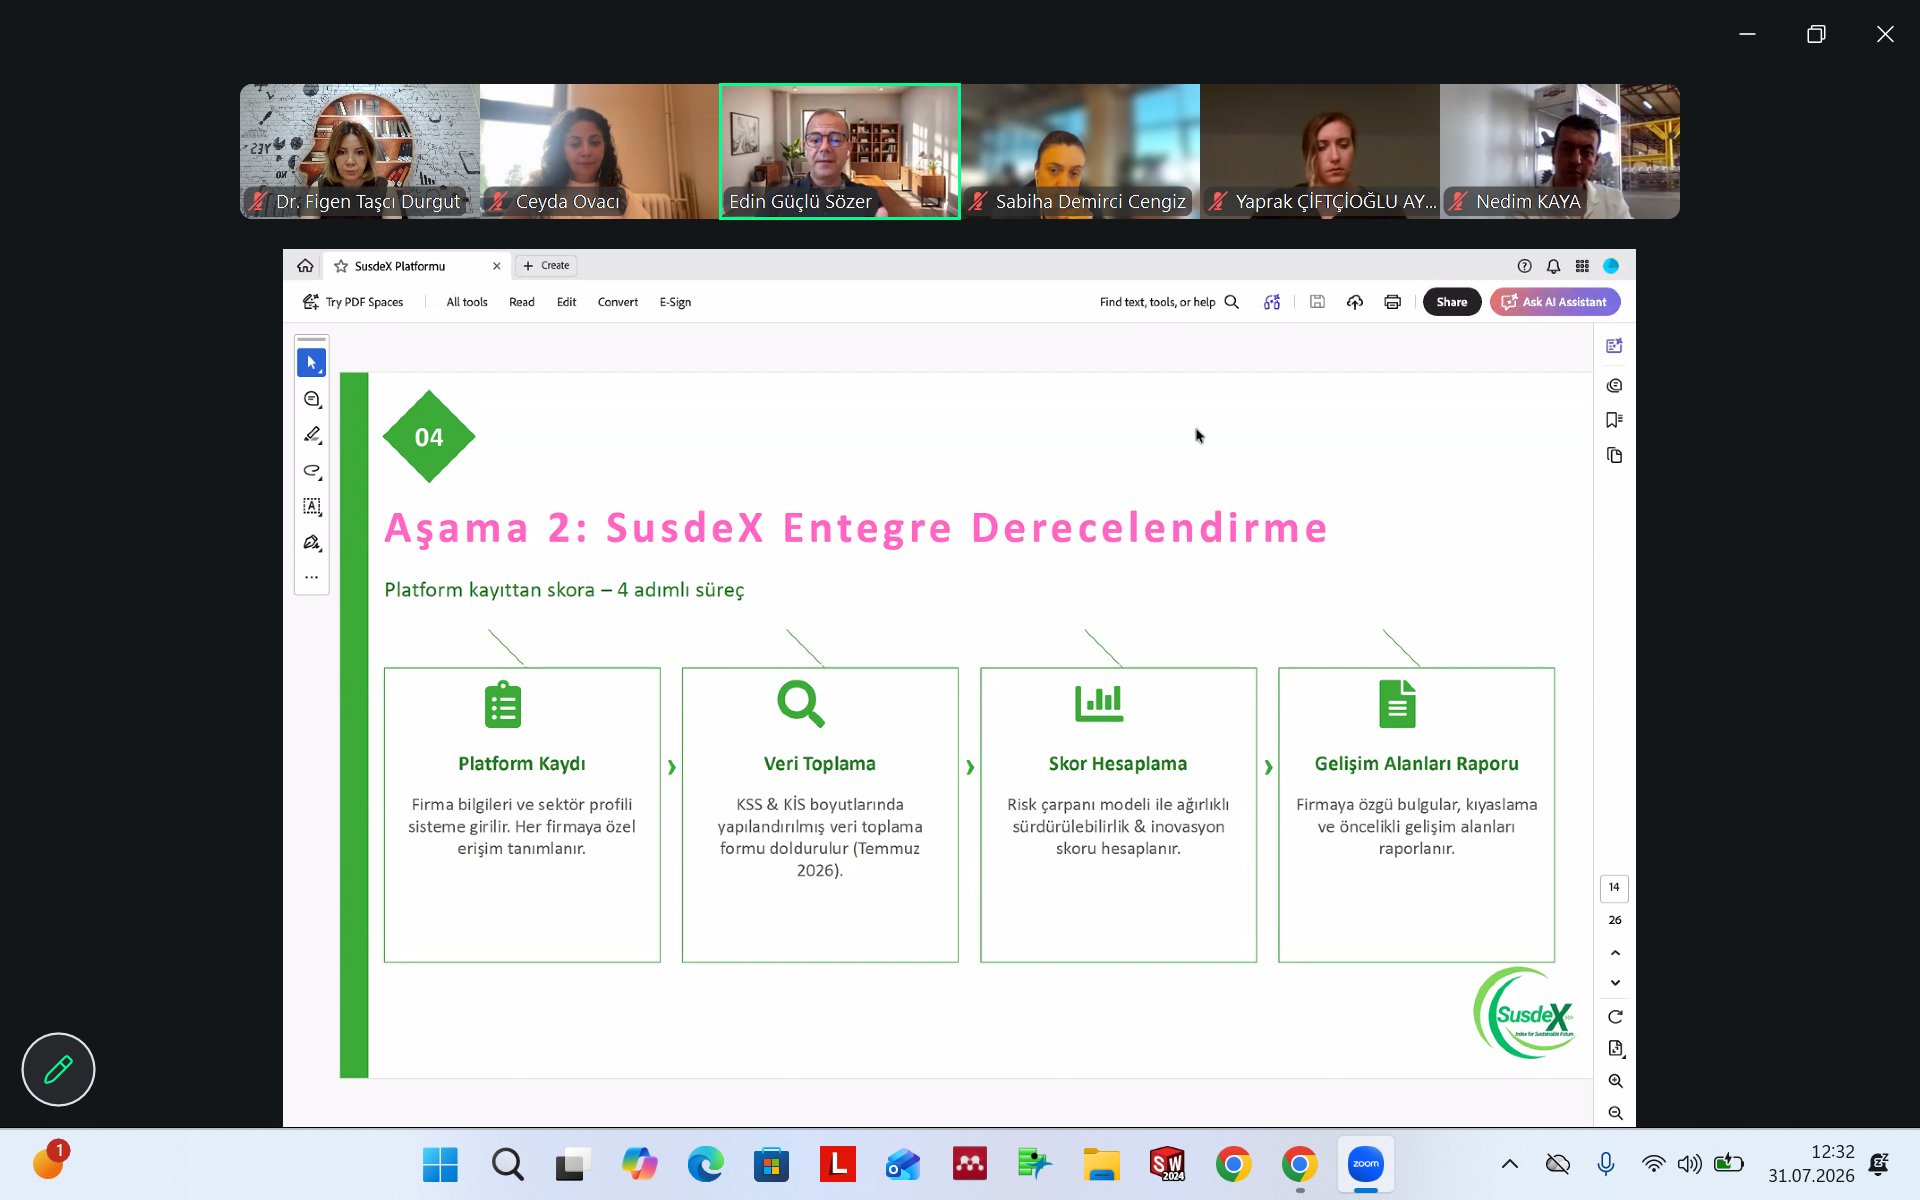Open Microsoft Edge from the taskbar
This screenshot has height=1200, width=1920.
point(705,1164)
